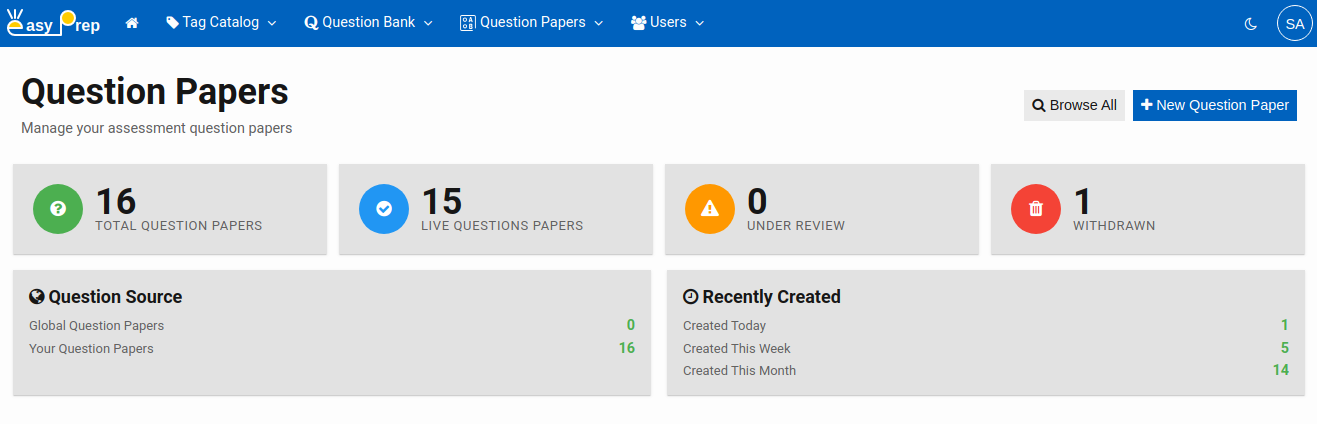The height and width of the screenshot is (424, 1317).
Task: Click the number 16 in Total card
Action: [116, 201]
